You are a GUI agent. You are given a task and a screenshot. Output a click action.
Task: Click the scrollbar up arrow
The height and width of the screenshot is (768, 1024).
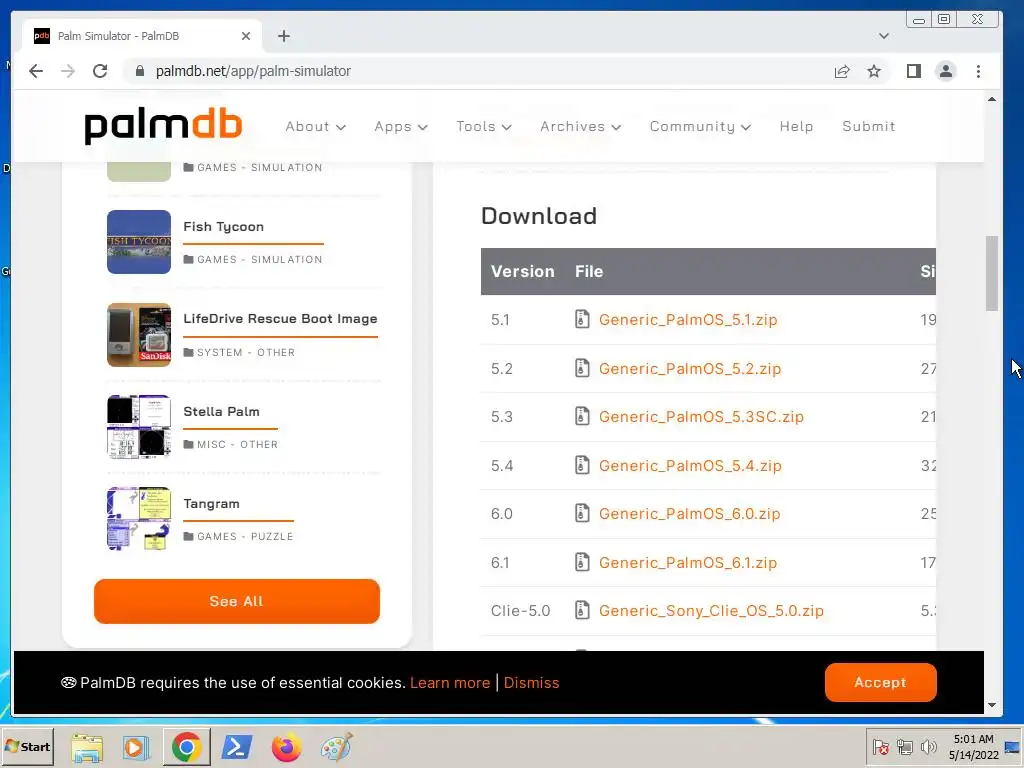[992, 99]
